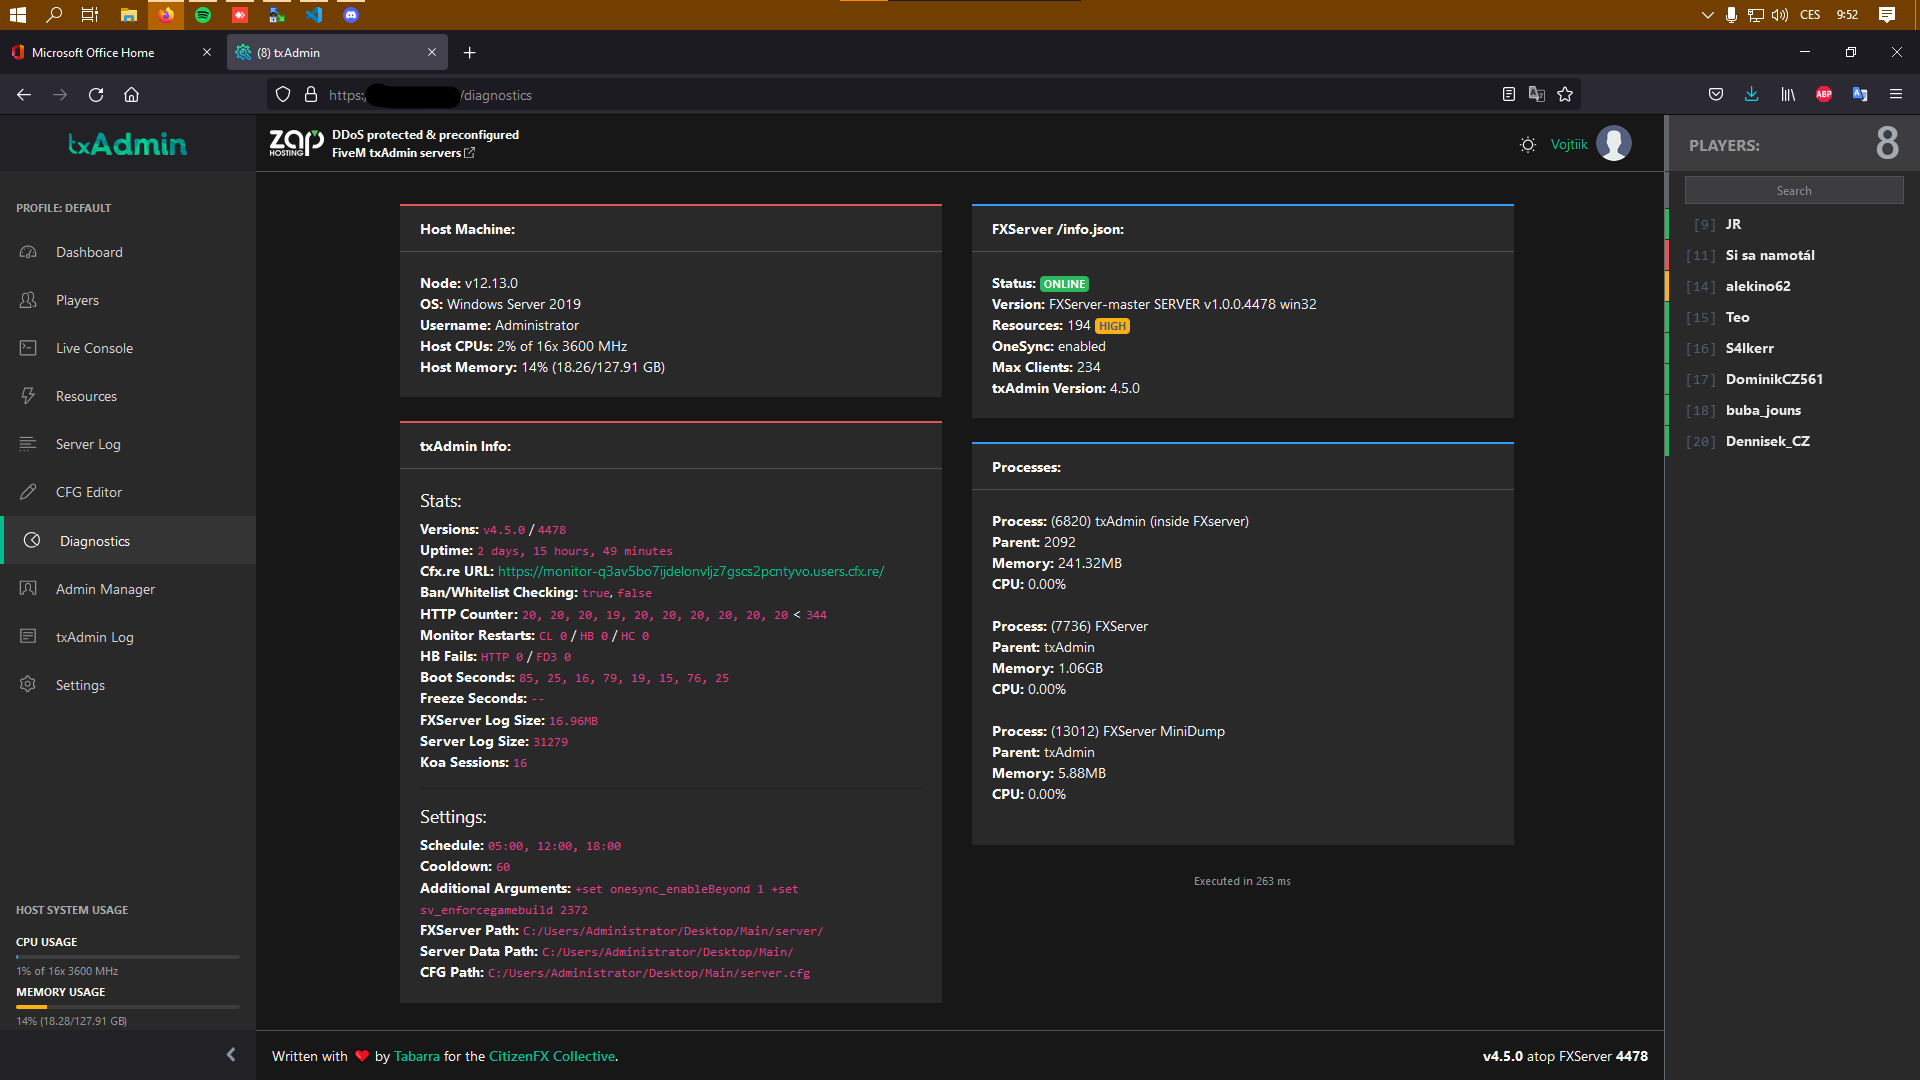Open the Vojtiik user avatar menu
Image resolution: width=1920 pixels, height=1080 pixels.
[1613, 144]
